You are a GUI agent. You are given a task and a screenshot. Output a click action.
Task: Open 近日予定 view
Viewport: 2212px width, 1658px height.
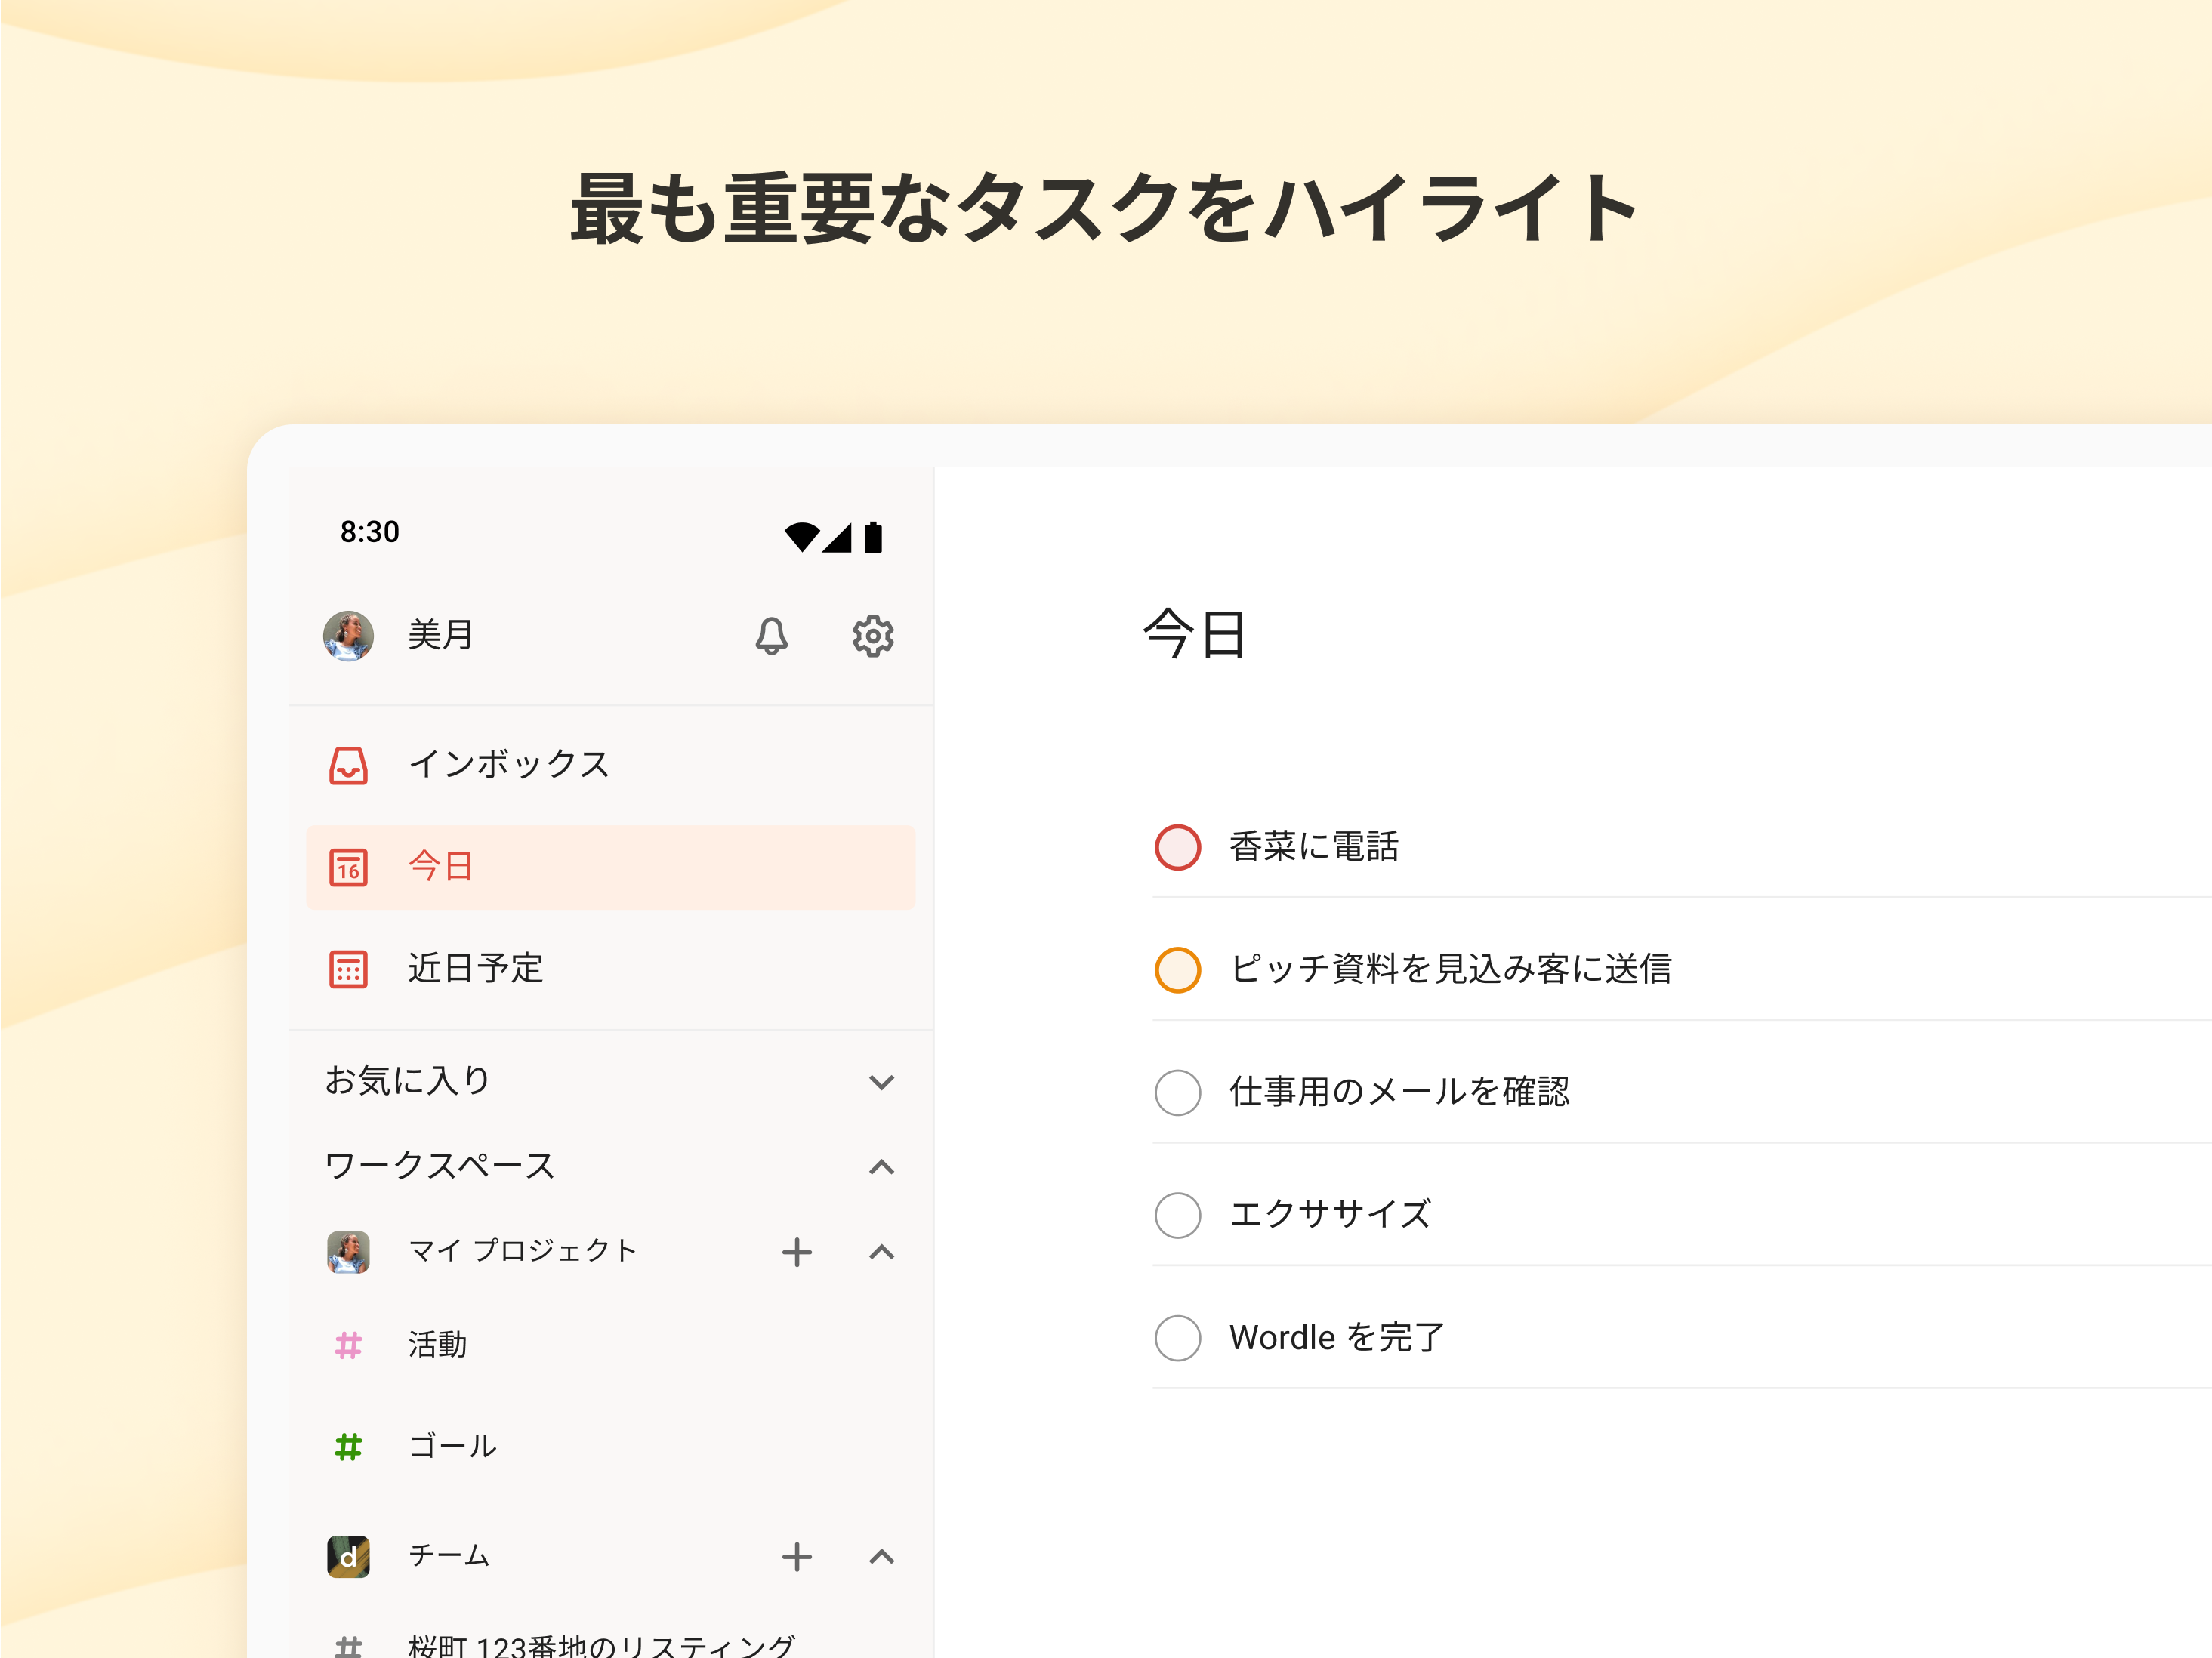click(x=611, y=969)
